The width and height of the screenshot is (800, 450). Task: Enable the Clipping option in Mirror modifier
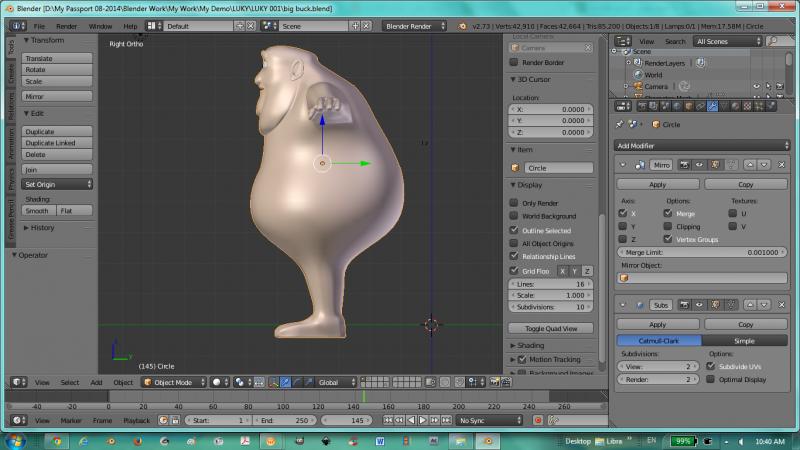pyautogui.click(x=668, y=226)
